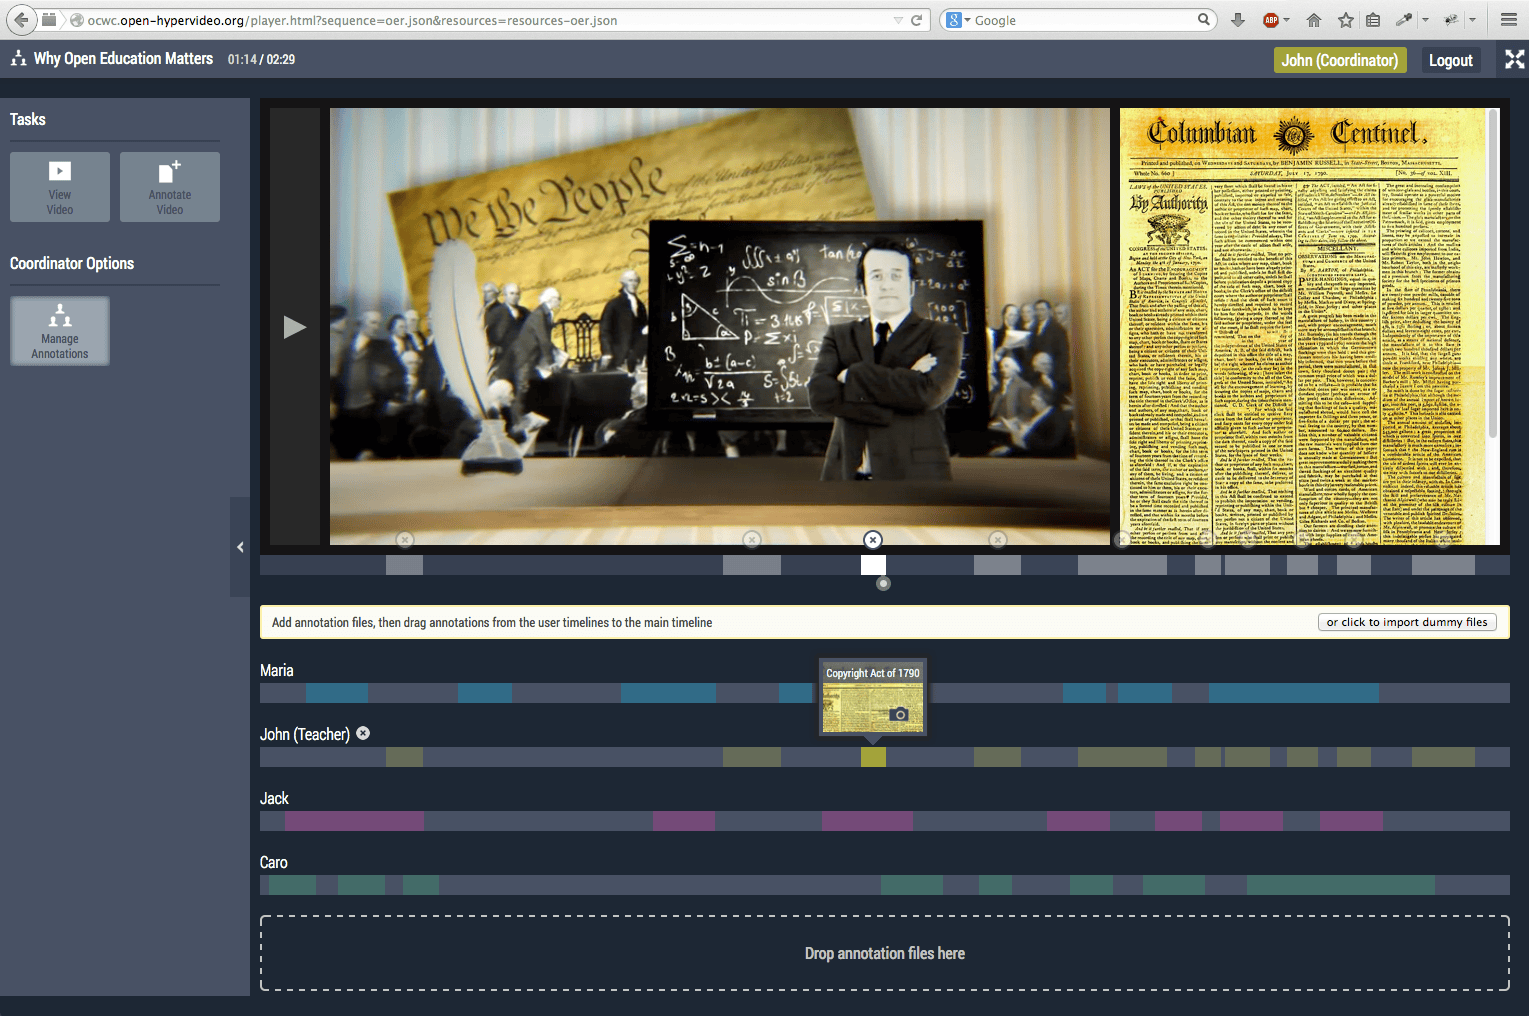This screenshot has height=1016, width=1529.
Task: Open the URL history dropdown arrow
Action: 898,20
